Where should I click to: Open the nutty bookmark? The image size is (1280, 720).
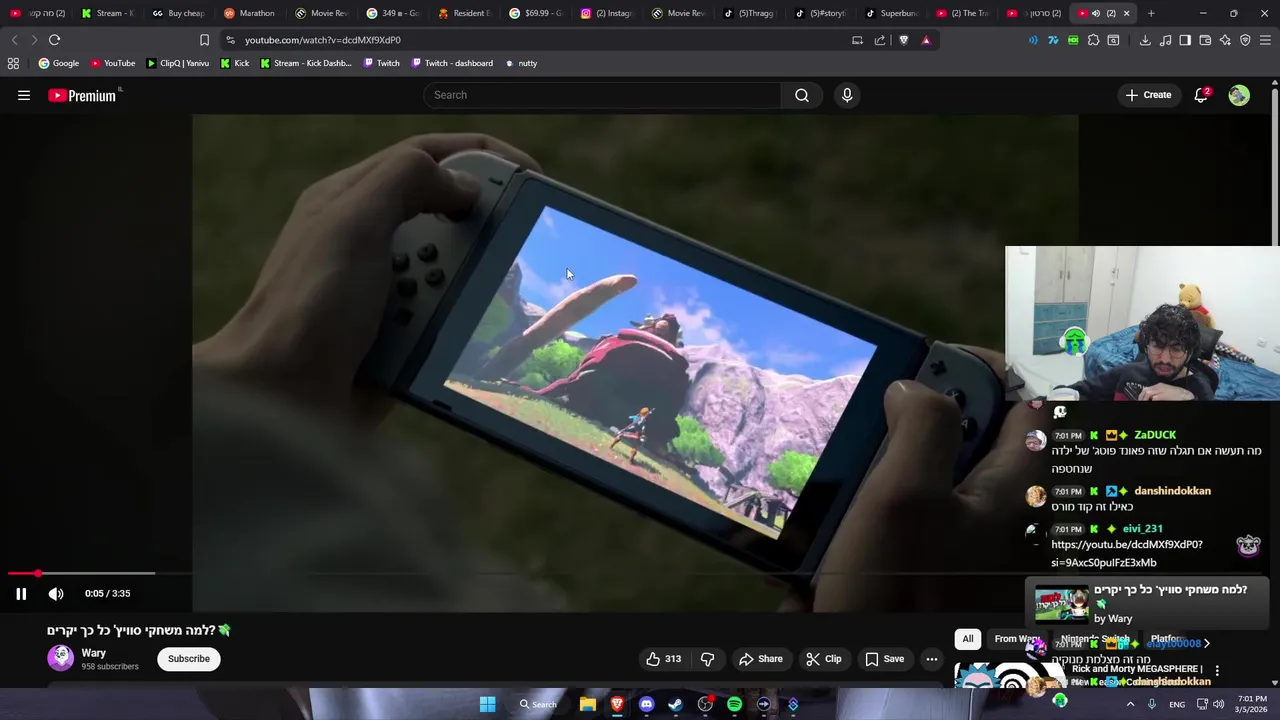coord(521,63)
